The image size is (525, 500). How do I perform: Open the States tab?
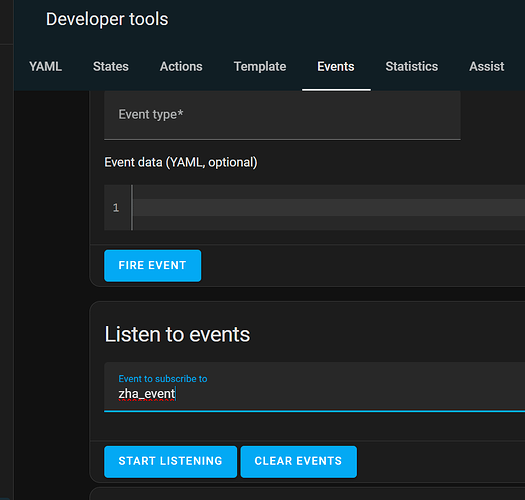pos(111,67)
